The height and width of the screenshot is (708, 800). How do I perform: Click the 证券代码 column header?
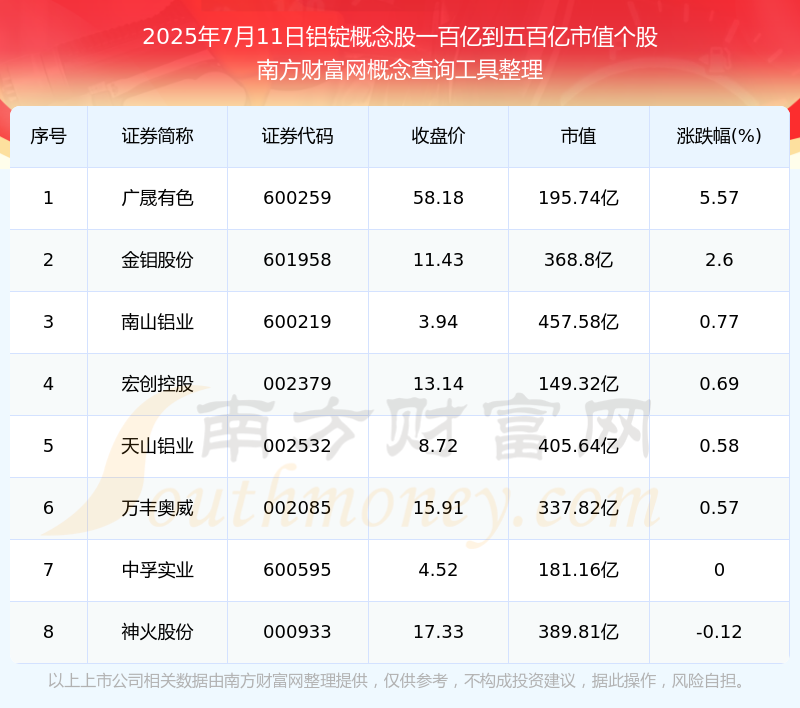pyautogui.click(x=297, y=136)
